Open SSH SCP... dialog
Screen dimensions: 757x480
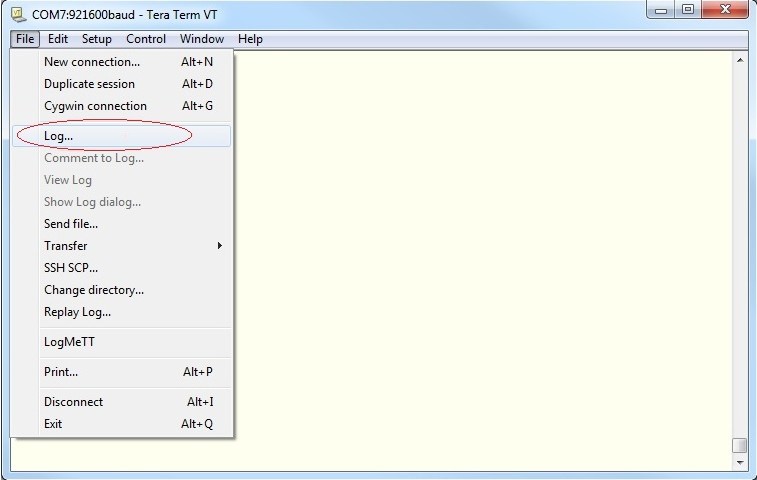pyautogui.click(x=121, y=268)
